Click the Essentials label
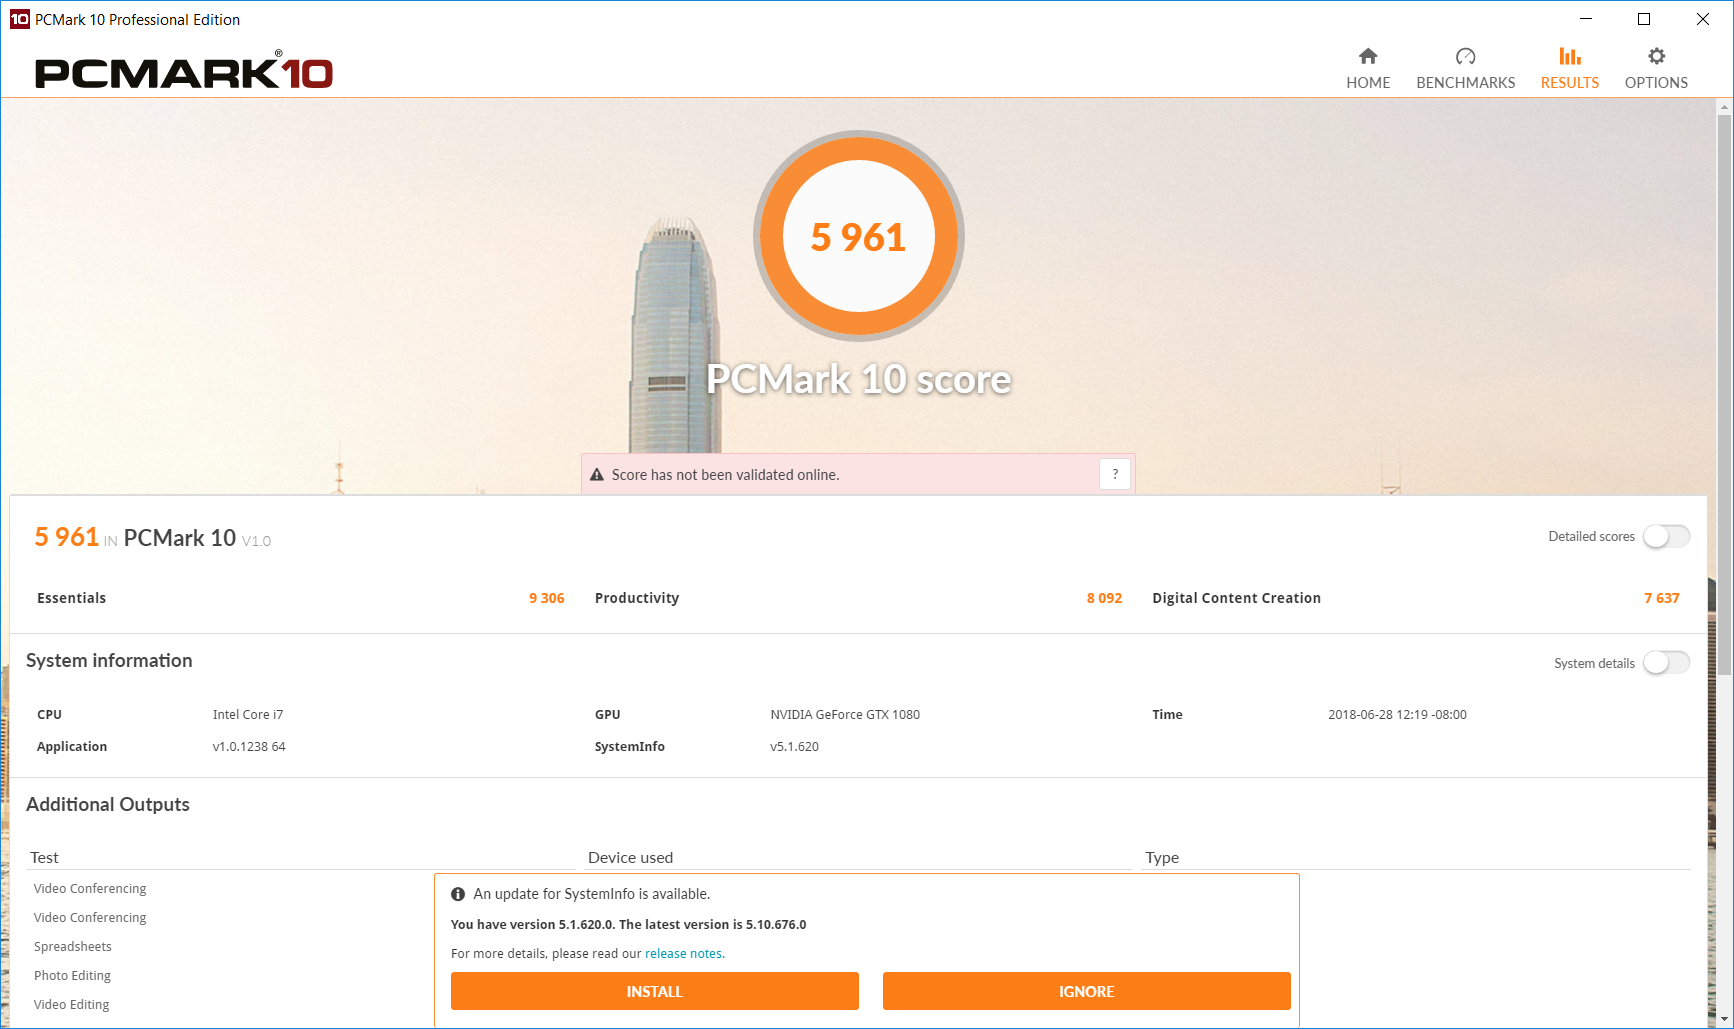Screen dimensions: 1734x1029 click(71, 598)
